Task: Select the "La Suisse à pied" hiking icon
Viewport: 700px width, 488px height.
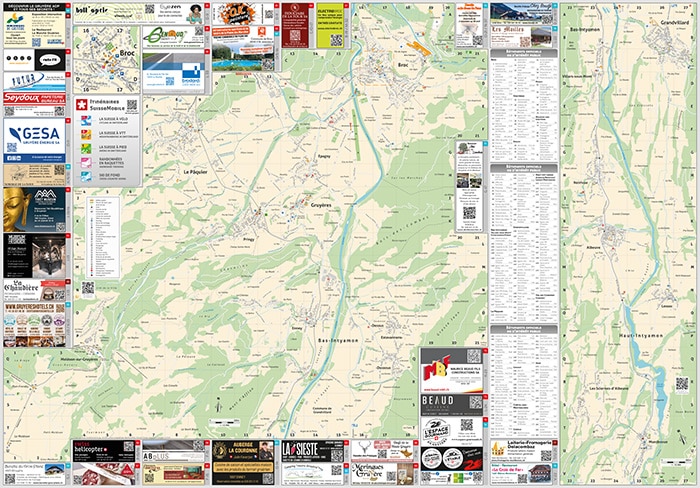Action: click(x=86, y=148)
